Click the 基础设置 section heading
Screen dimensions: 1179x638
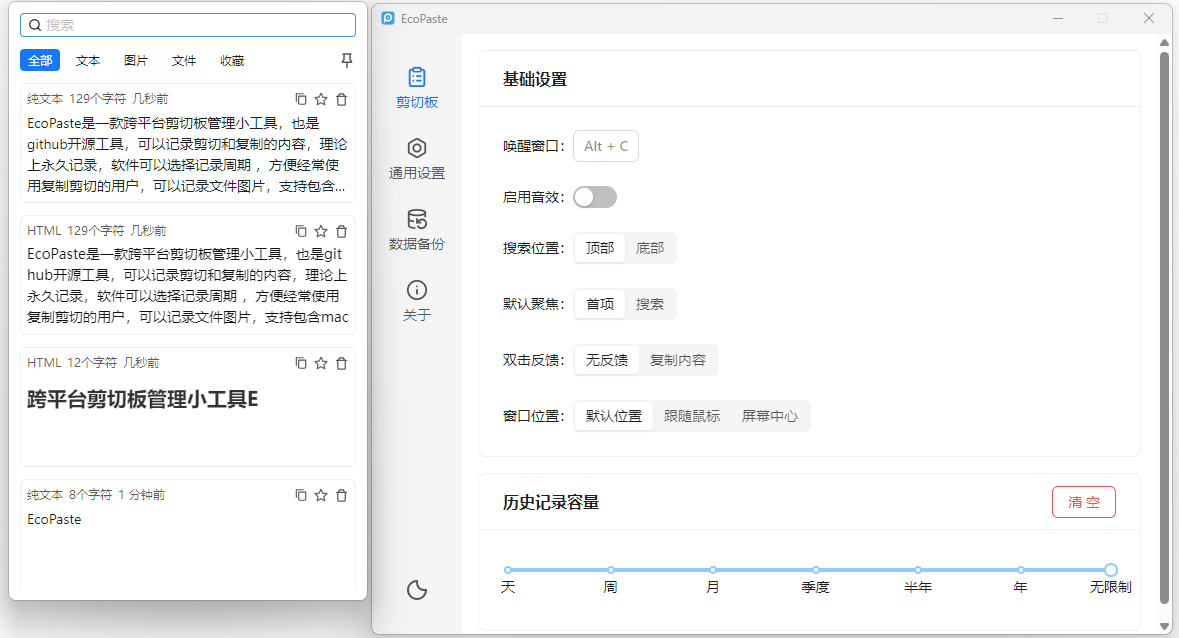pos(535,79)
